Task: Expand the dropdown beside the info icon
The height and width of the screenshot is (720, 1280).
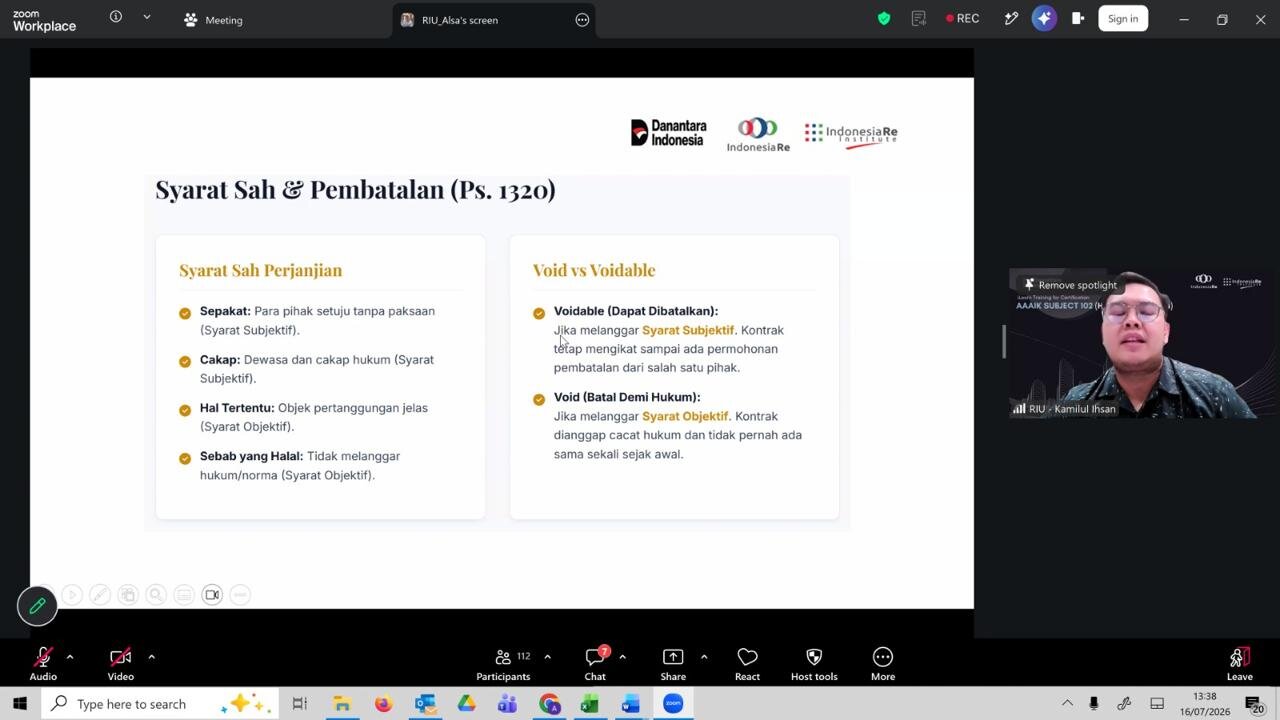Action: 147,17
